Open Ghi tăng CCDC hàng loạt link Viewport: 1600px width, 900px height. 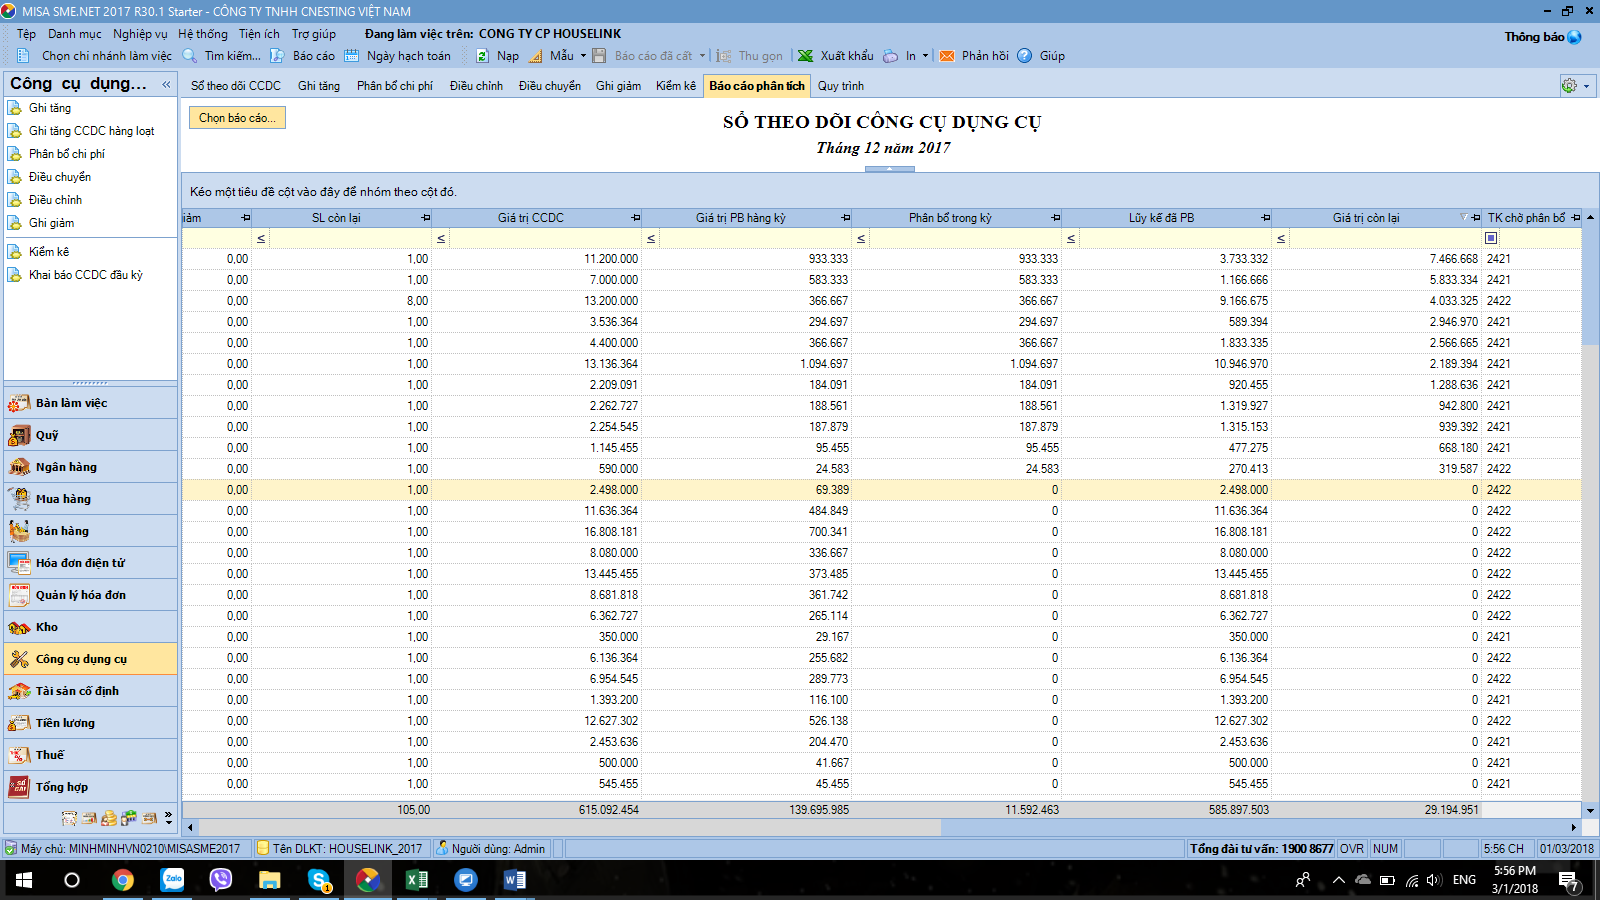point(91,131)
